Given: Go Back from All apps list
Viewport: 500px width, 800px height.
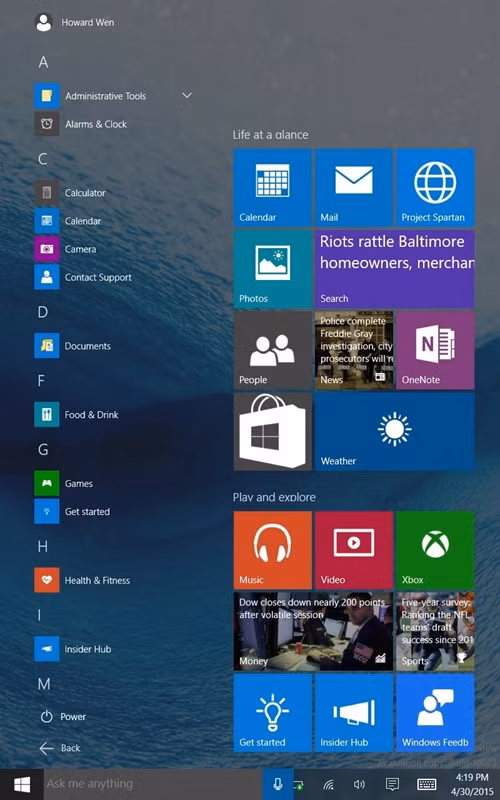Looking at the screenshot, I should [x=60, y=748].
